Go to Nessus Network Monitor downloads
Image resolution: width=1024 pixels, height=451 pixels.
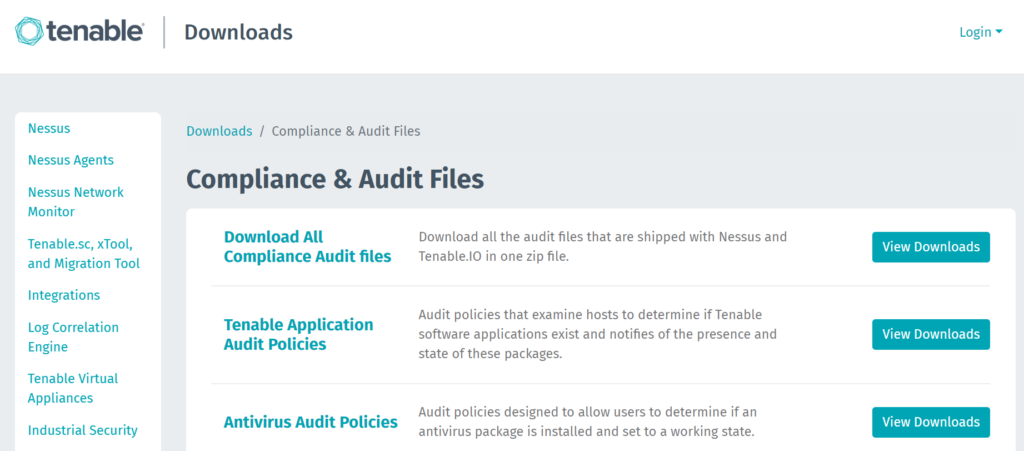tap(76, 202)
